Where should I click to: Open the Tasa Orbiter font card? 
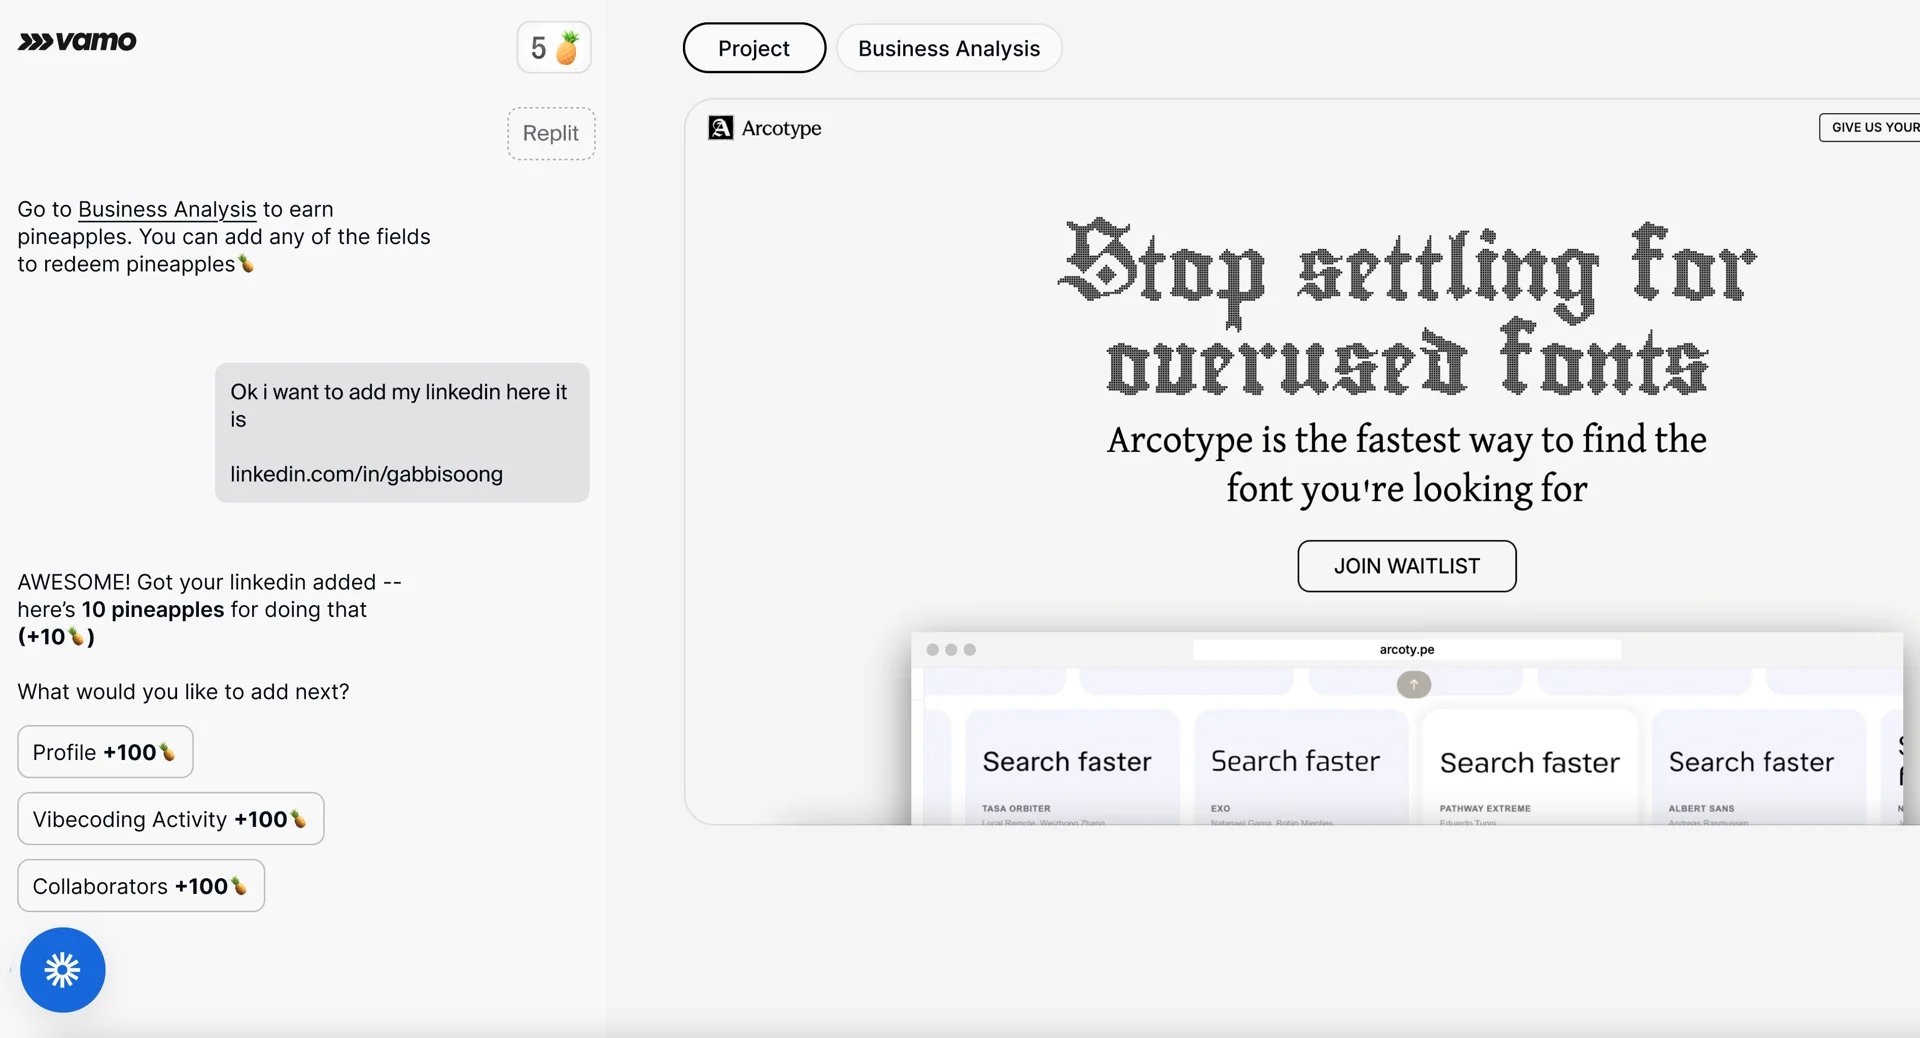pos(1066,768)
